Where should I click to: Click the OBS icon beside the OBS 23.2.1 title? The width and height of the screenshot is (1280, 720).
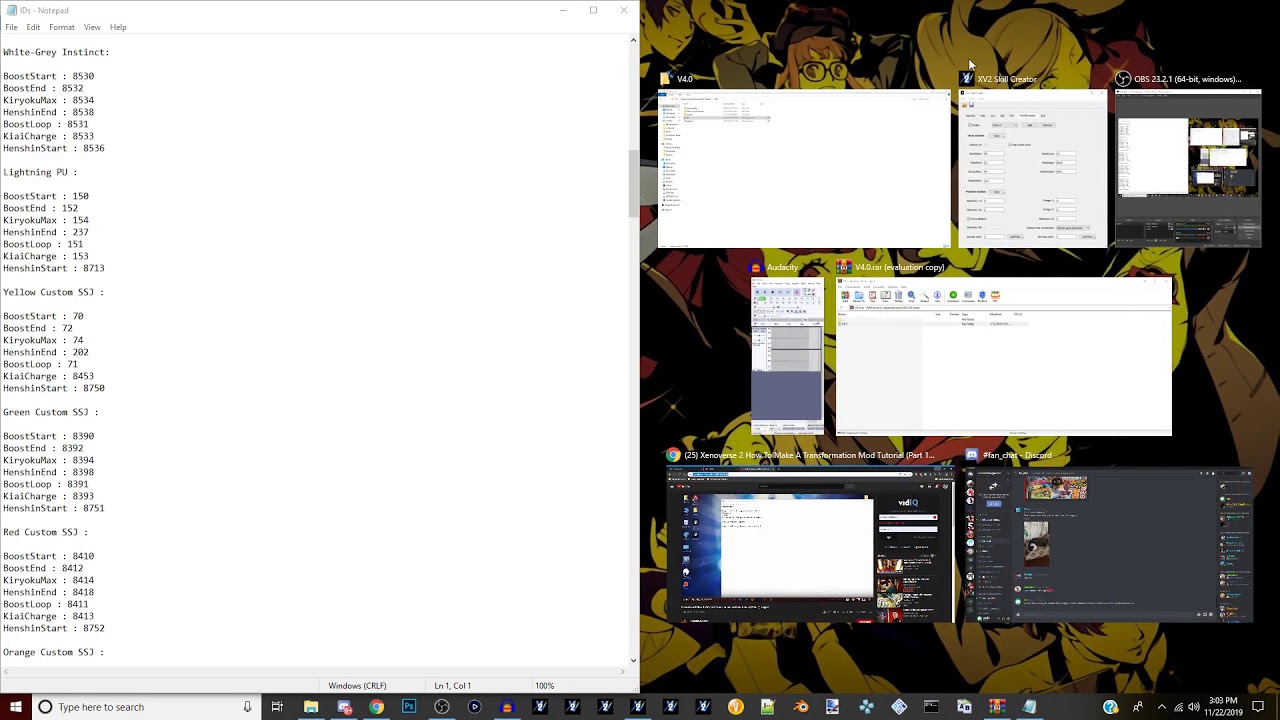(1123, 79)
